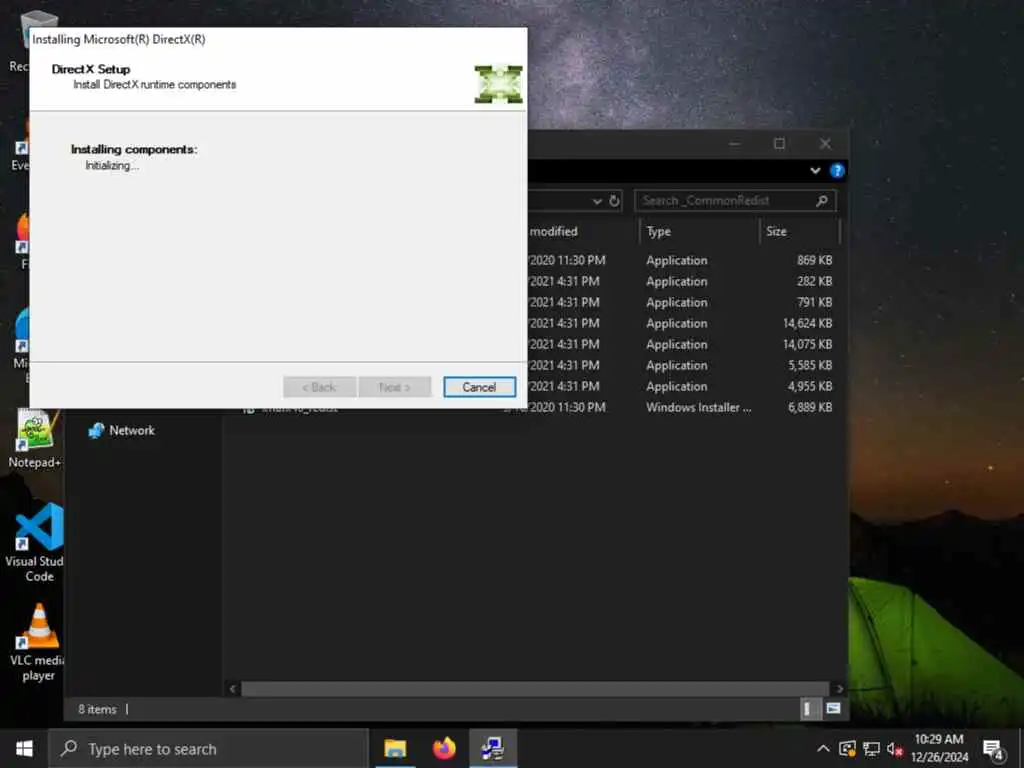
Task: Select Network in Explorer navigation pane
Action: pos(122,430)
